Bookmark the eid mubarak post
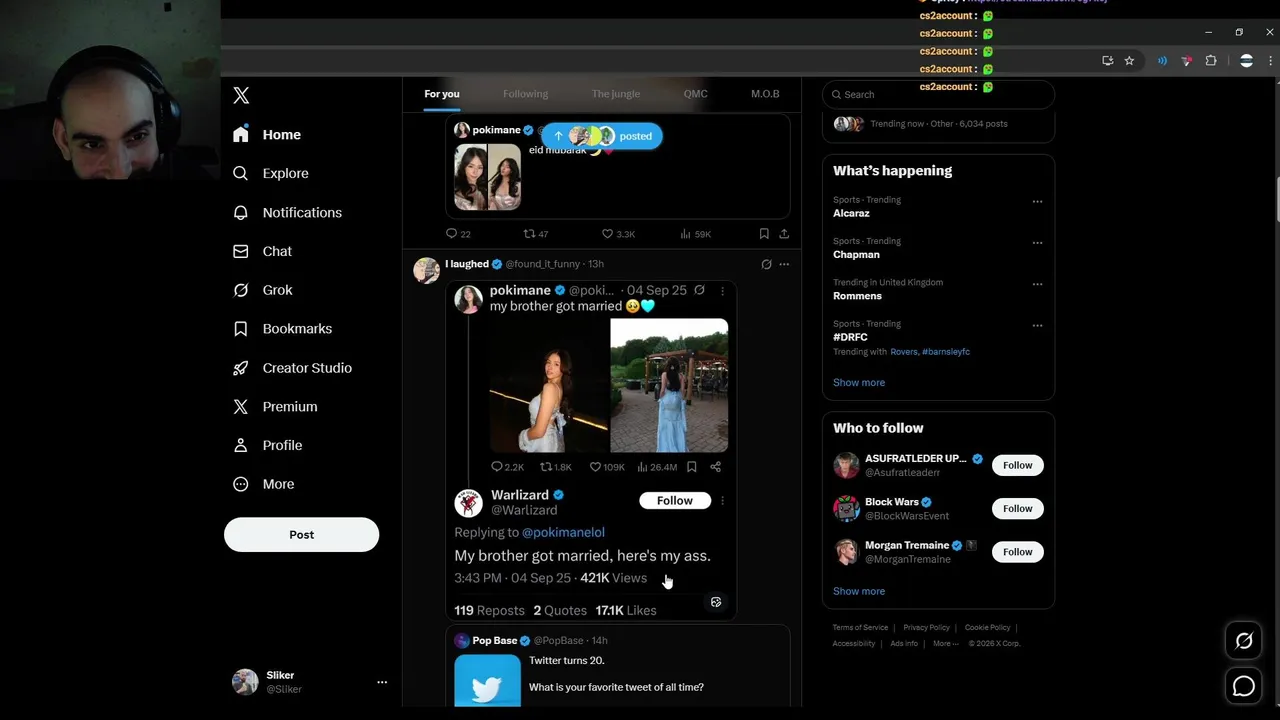Image resolution: width=1280 pixels, height=720 pixels. pos(764,234)
